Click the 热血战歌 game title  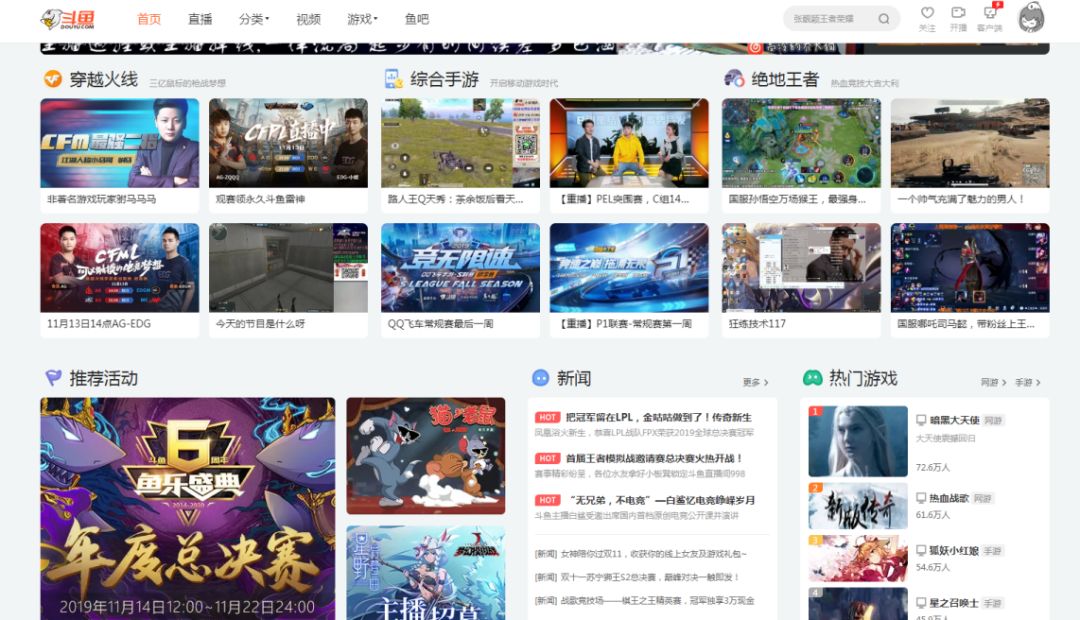949,498
